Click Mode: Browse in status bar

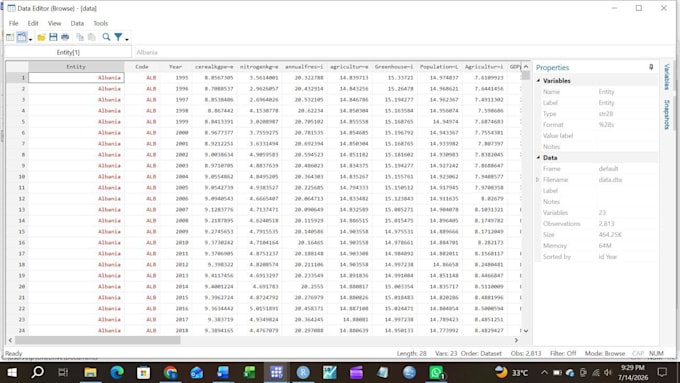point(605,354)
